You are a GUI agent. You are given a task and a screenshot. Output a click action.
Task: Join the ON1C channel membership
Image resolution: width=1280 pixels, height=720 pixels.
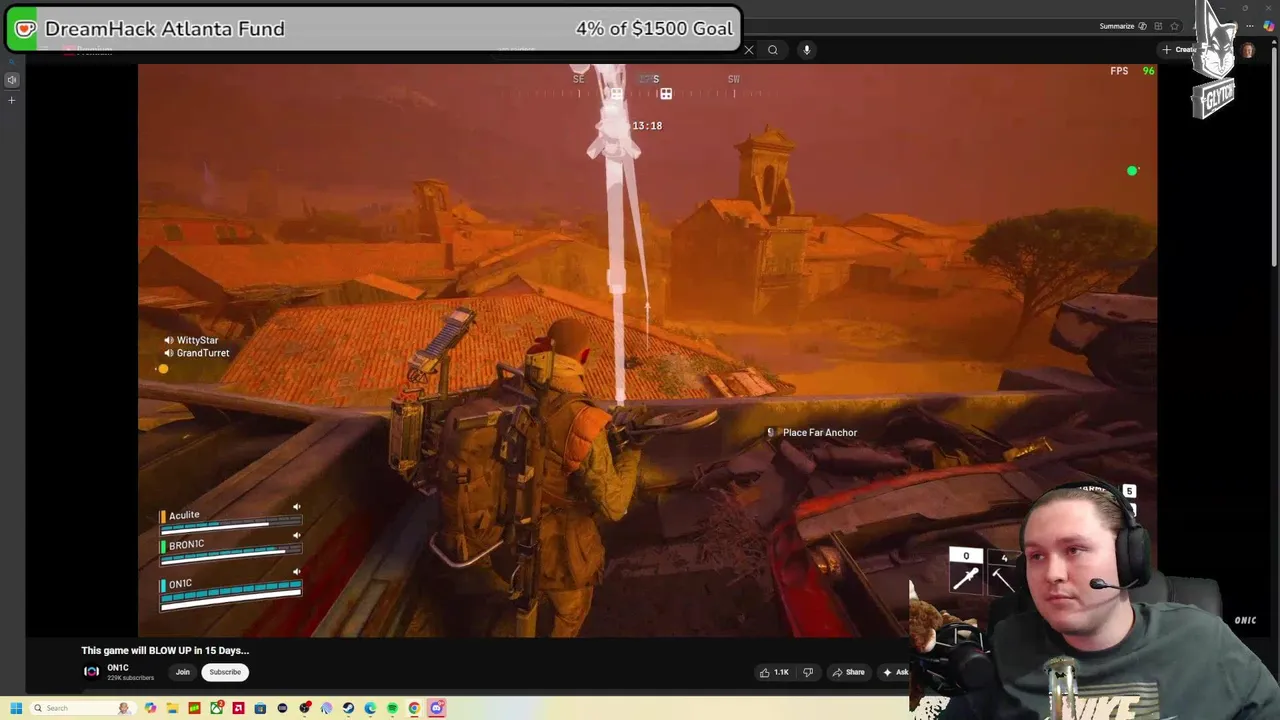[x=183, y=672]
